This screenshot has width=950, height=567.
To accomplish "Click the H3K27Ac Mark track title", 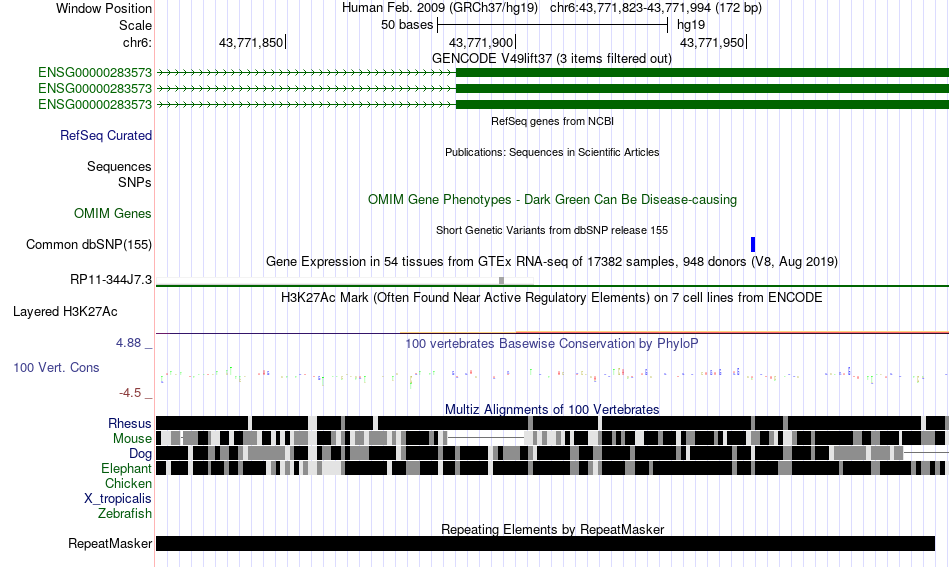I will click(x=552, y=298).
